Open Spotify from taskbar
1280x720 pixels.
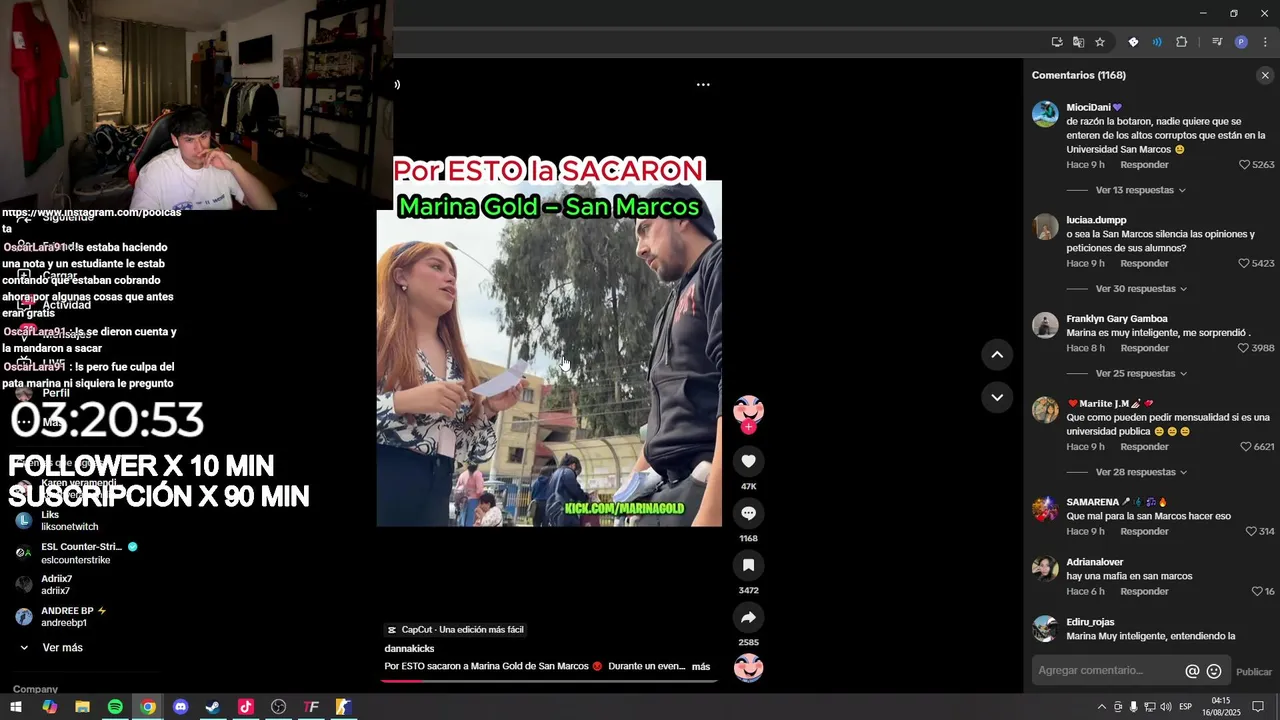tap(115, 707)
